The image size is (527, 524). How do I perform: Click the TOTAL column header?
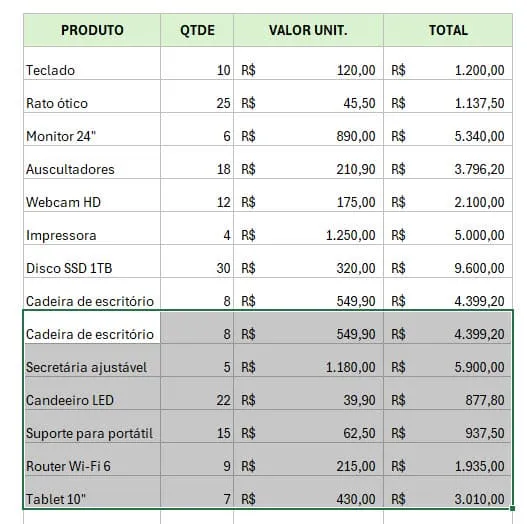(x=448, y=30)
